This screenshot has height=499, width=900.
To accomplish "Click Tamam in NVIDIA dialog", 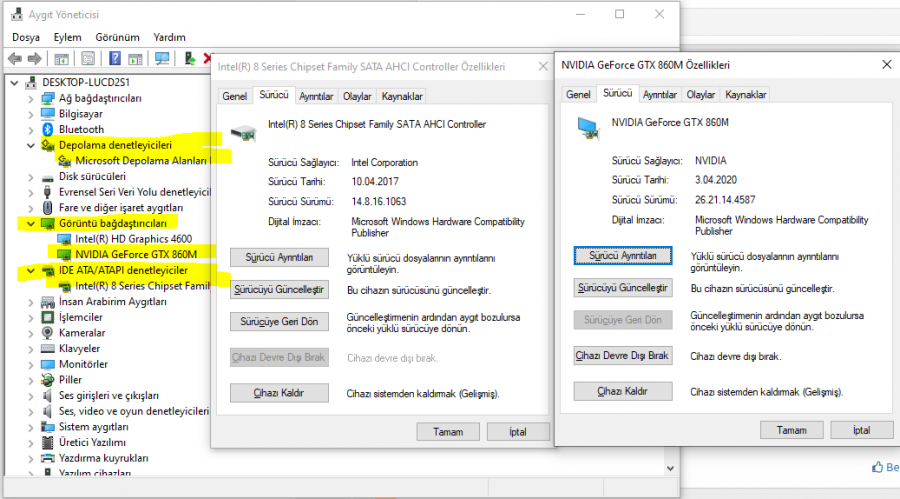I will [x=792, y=430].
